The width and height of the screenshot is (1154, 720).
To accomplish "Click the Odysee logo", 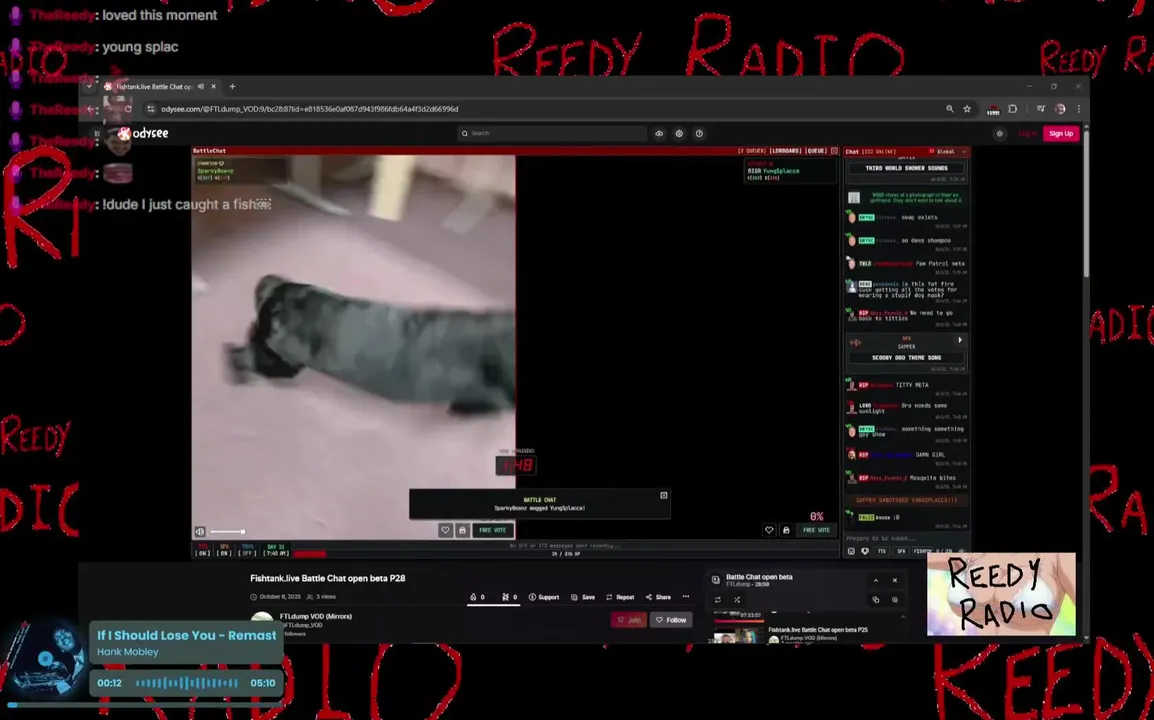I will point(144,133).
